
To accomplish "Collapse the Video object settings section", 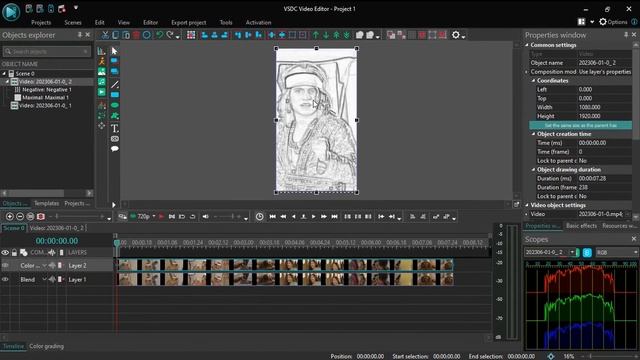I will click(527, 205).
